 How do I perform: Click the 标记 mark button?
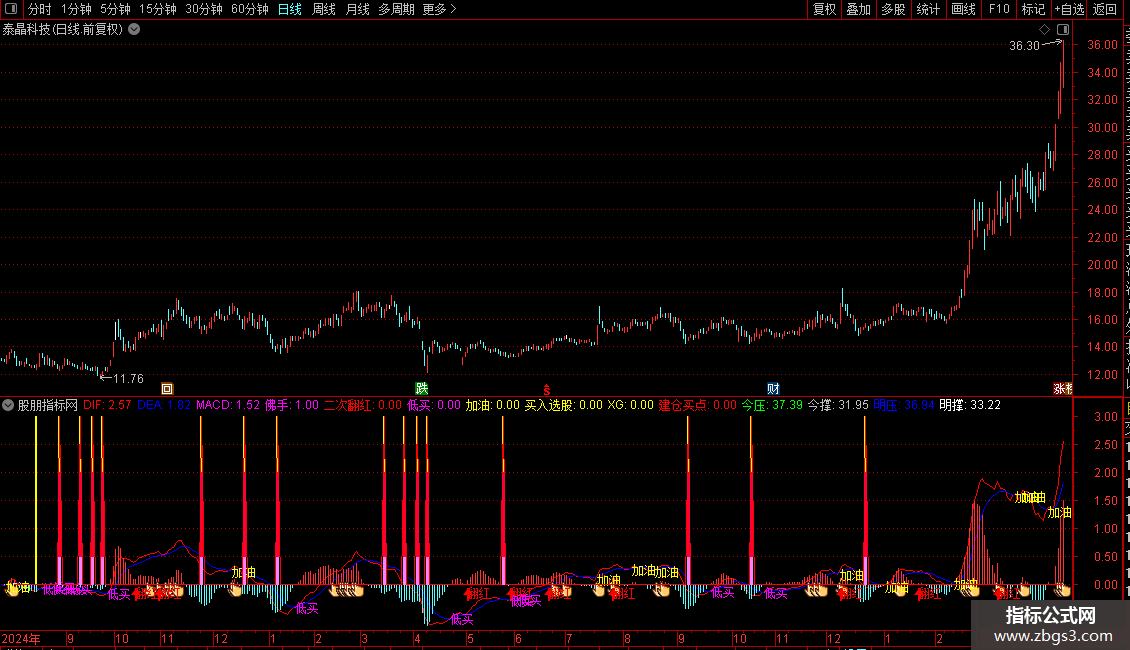point(1033,9)
